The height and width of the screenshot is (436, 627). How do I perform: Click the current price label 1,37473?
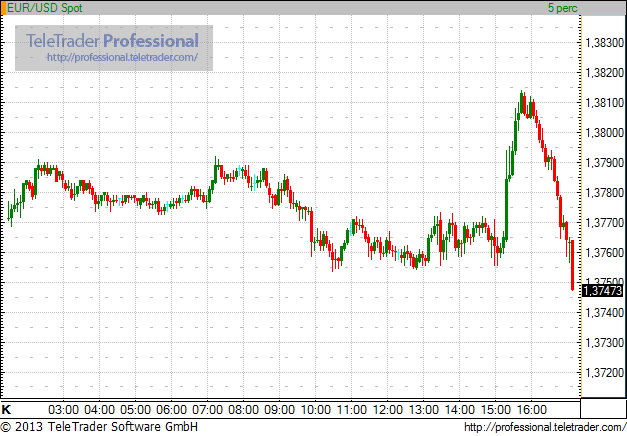tap(603, 290)
